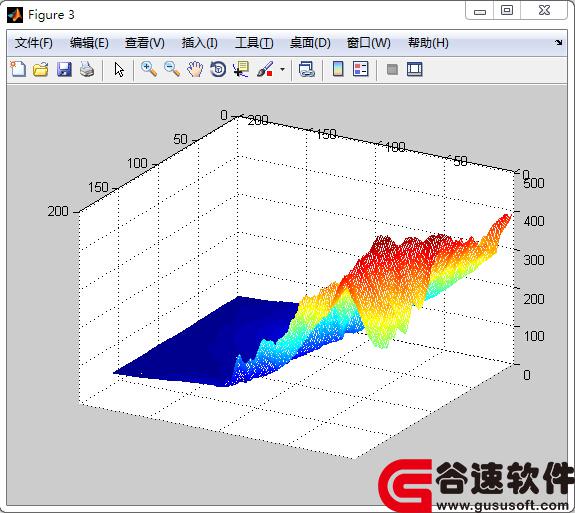Activate the Zoom In magnifier

tap(149, 69)
